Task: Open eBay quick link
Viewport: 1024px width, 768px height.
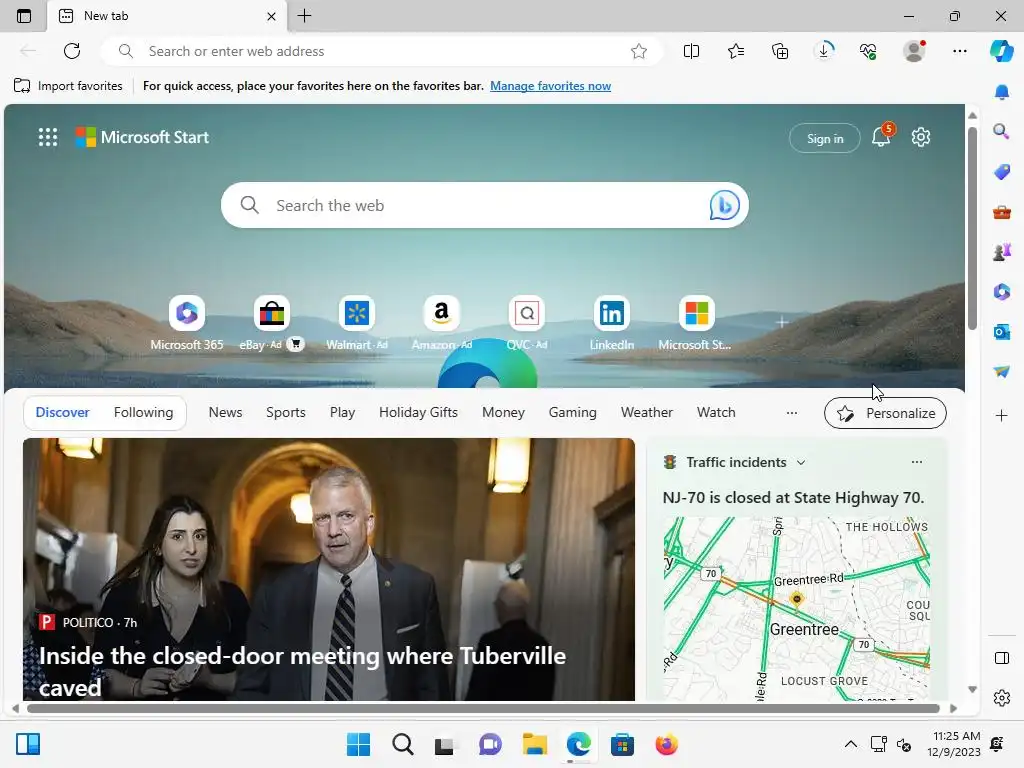Action: tap(272, 323)
